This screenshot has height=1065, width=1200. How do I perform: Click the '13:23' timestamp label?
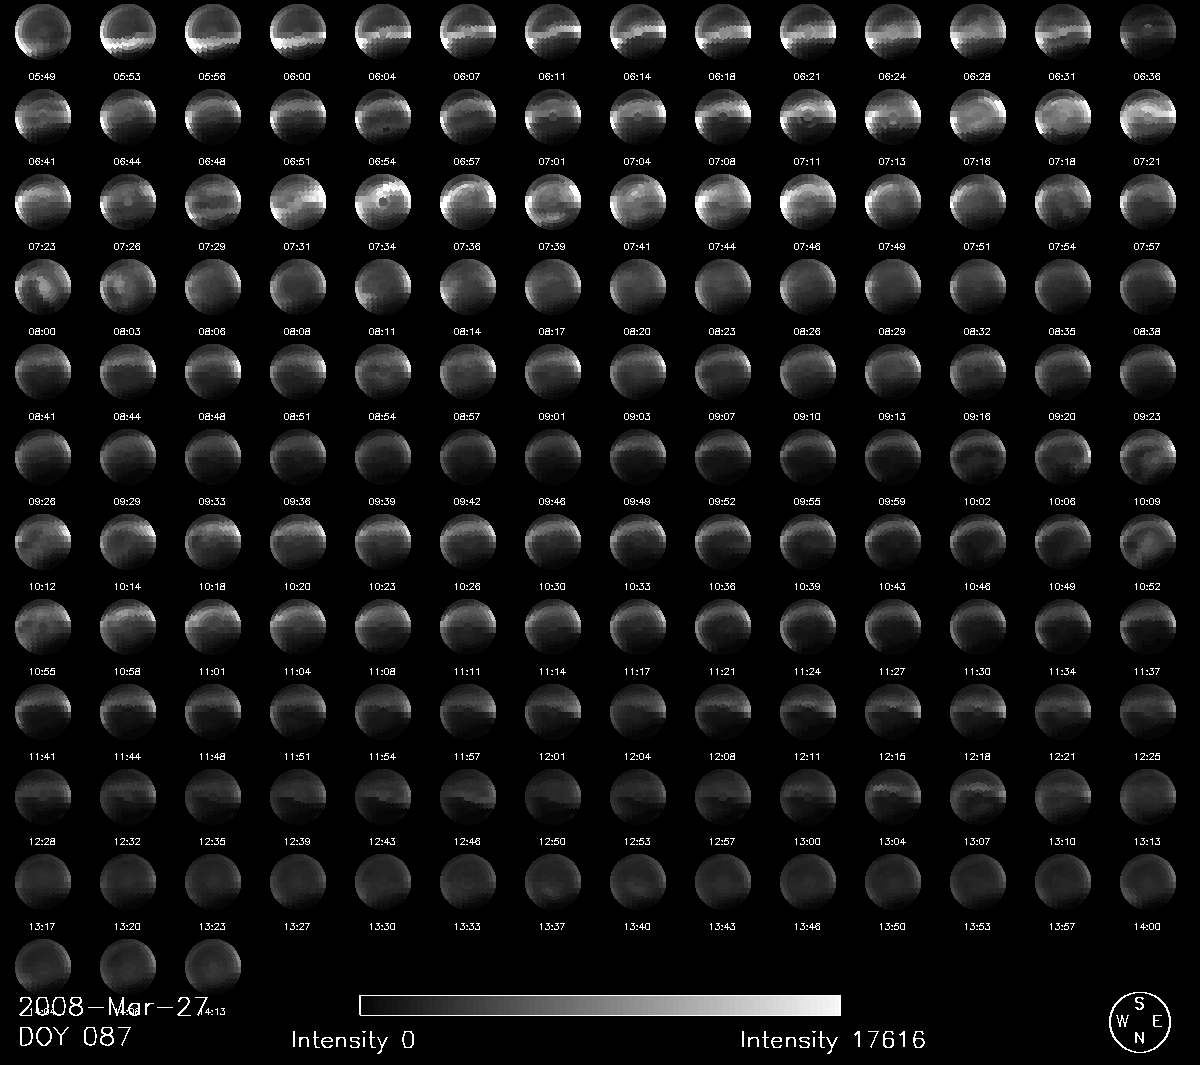[x=212, y=926]
